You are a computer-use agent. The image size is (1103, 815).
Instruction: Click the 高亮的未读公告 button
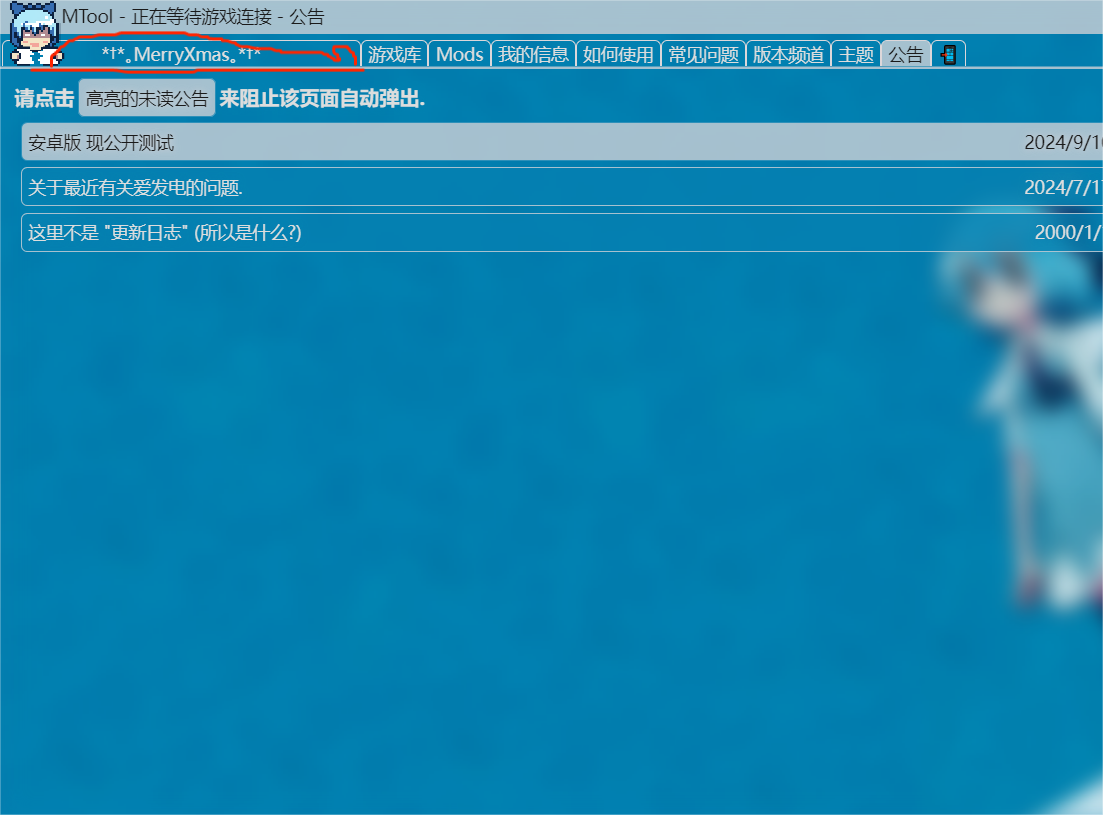coord(147,98)
